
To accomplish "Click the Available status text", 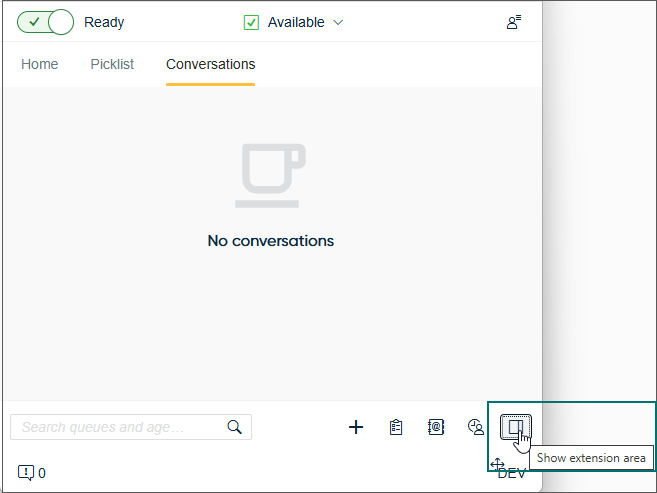I will [x=296, y=22].
